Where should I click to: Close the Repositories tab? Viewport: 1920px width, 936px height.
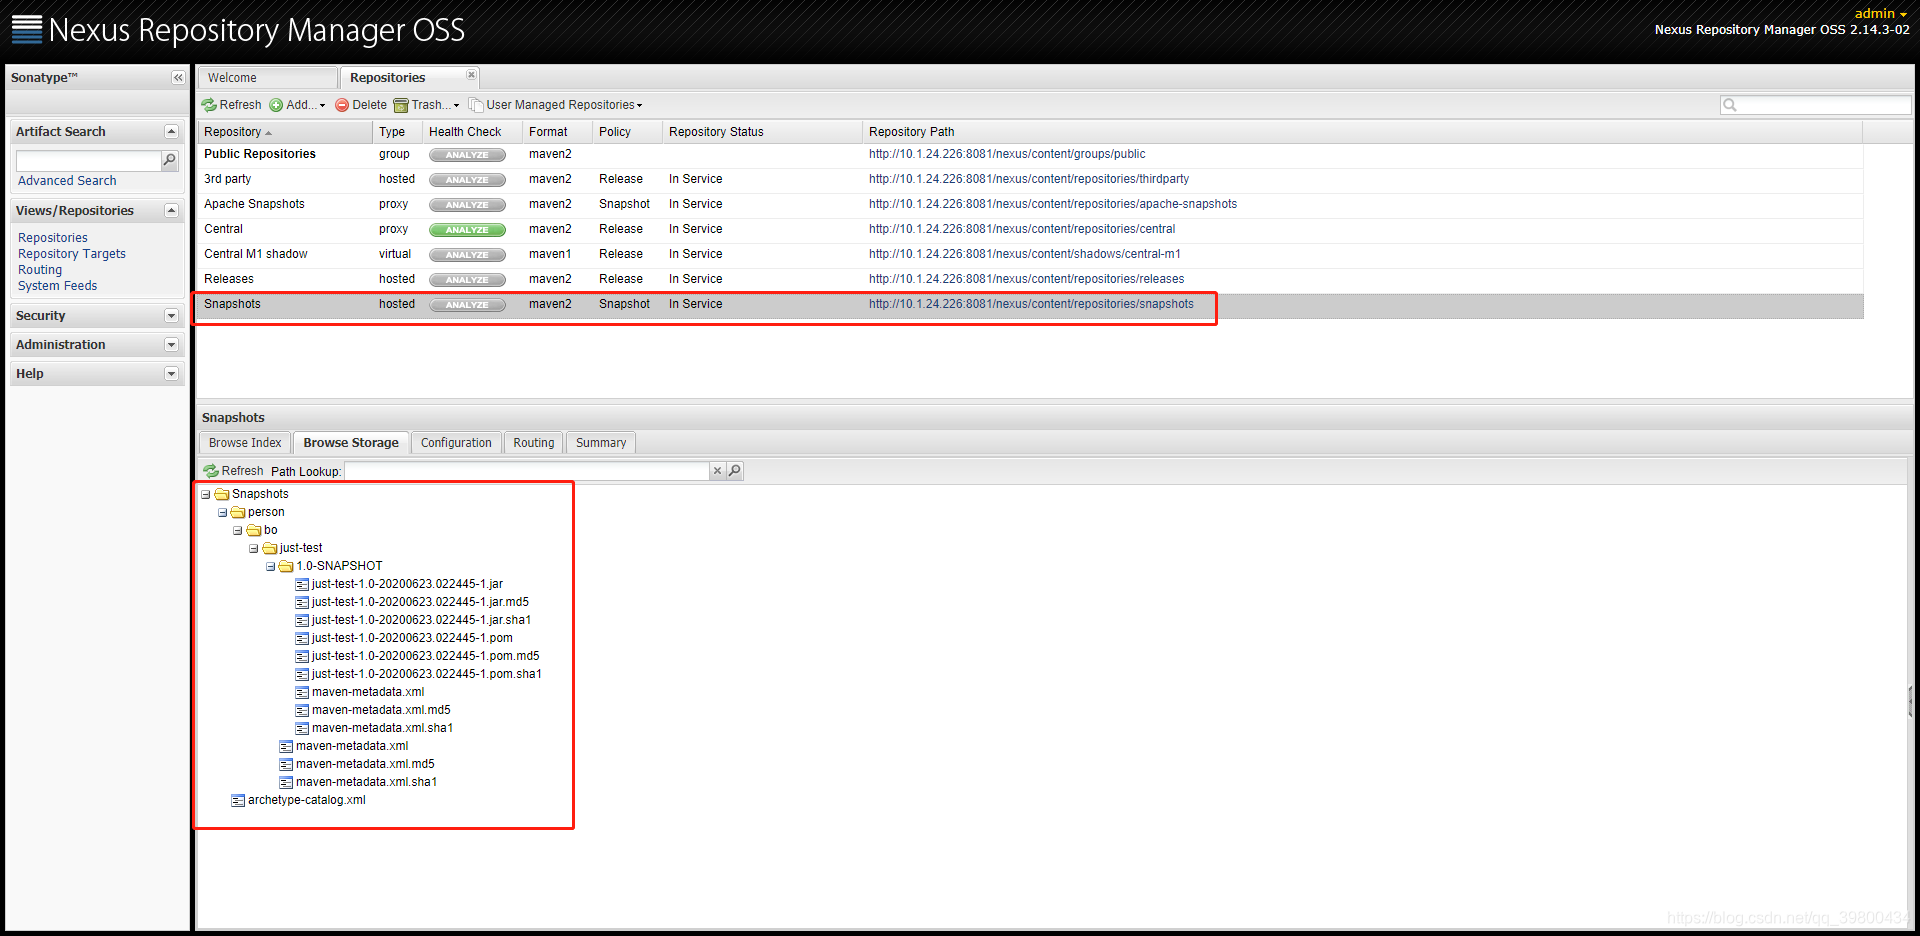[x=471, y=75]
